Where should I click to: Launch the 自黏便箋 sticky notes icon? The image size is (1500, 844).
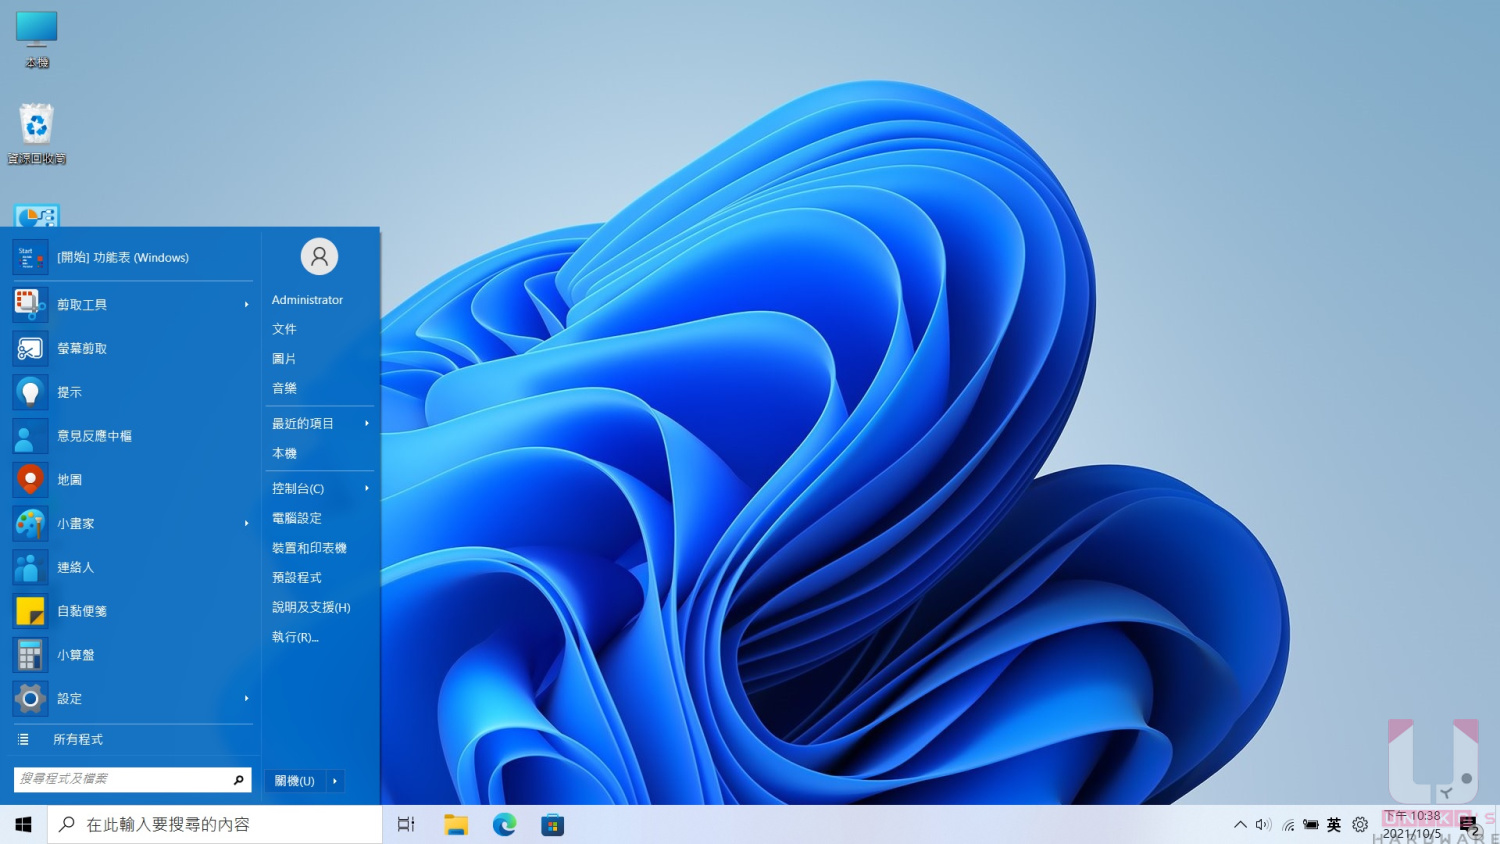30,611
